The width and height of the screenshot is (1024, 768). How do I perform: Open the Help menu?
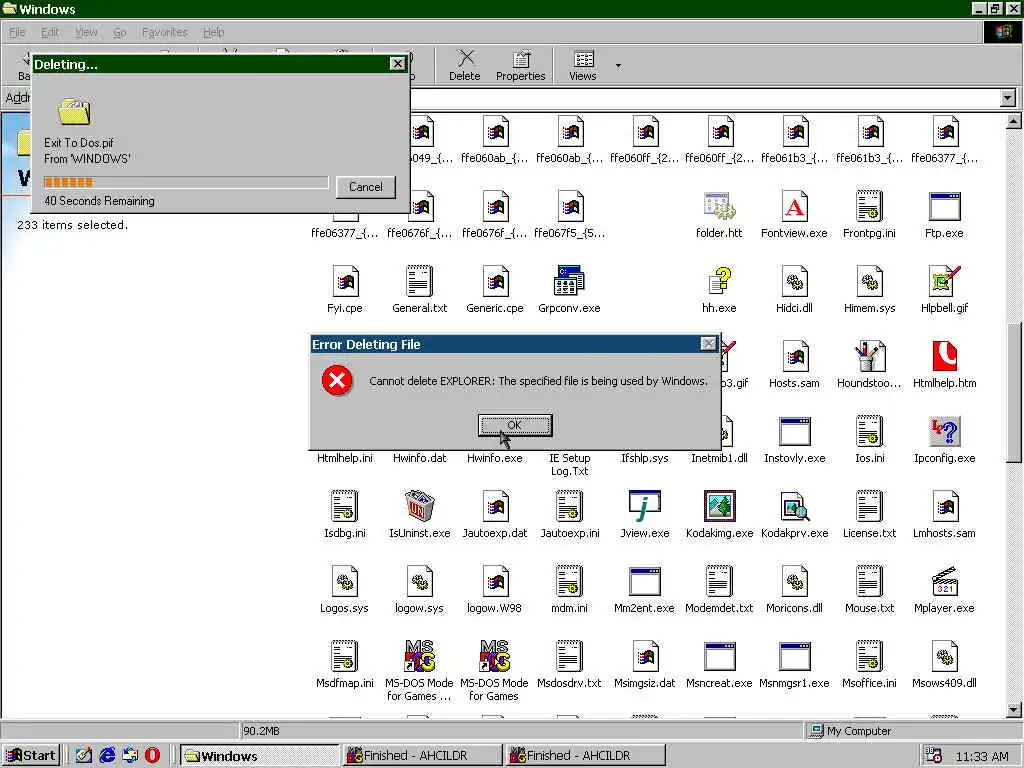(x=214, y=32)
